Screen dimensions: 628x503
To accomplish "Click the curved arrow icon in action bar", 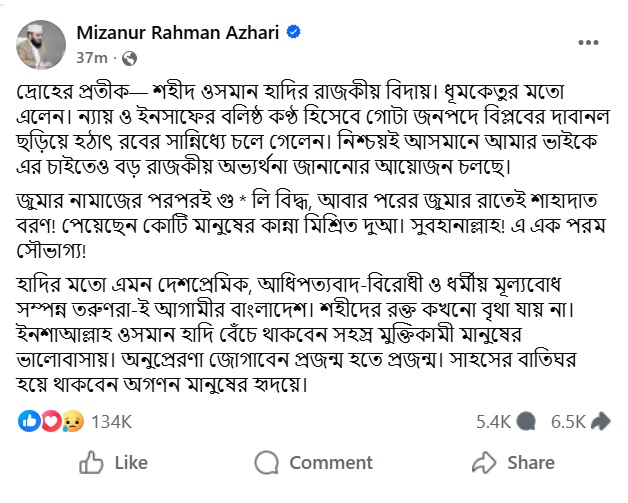I will point(484,463).
